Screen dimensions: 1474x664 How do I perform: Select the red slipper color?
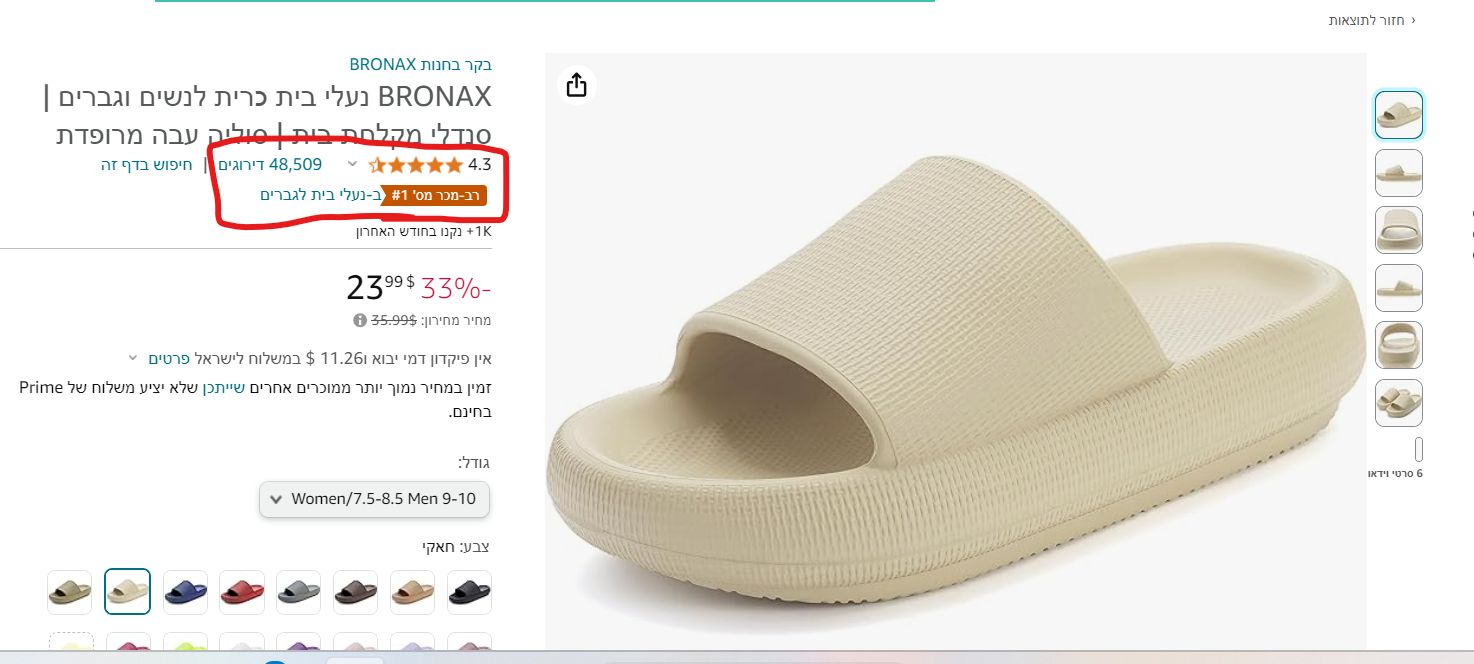coord(242,592)
